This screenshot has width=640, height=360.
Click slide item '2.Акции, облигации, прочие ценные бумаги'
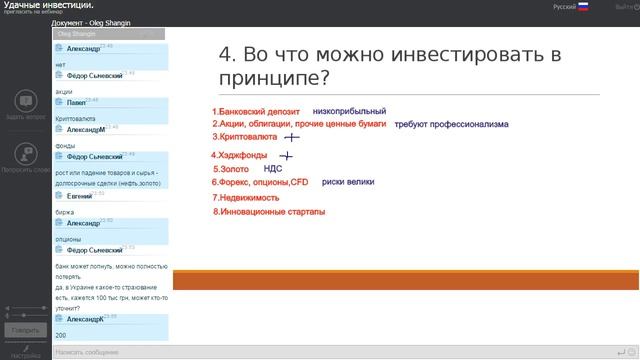(x=299, y=124)
